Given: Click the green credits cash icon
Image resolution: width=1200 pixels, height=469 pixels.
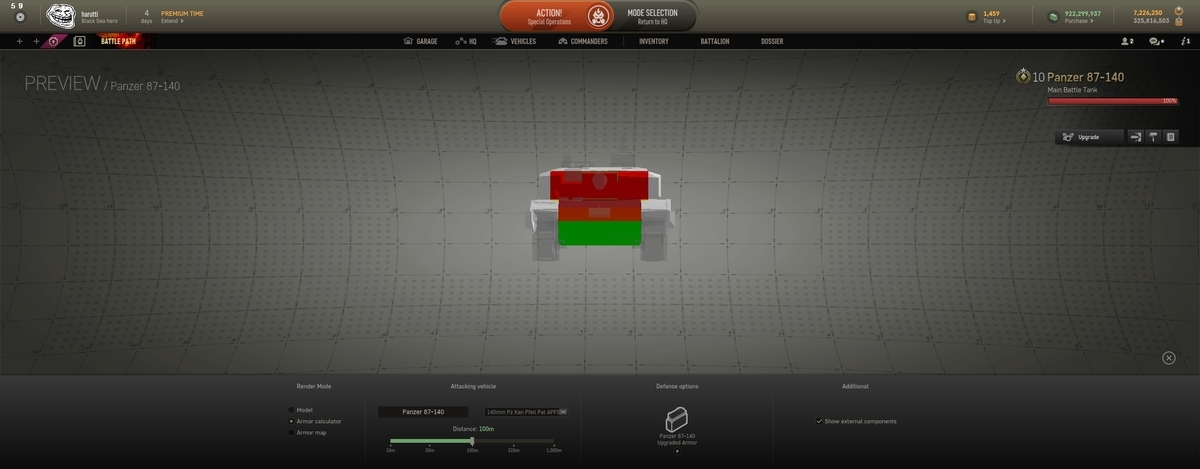Looking at the screenshot, I should pos(1054,16).
